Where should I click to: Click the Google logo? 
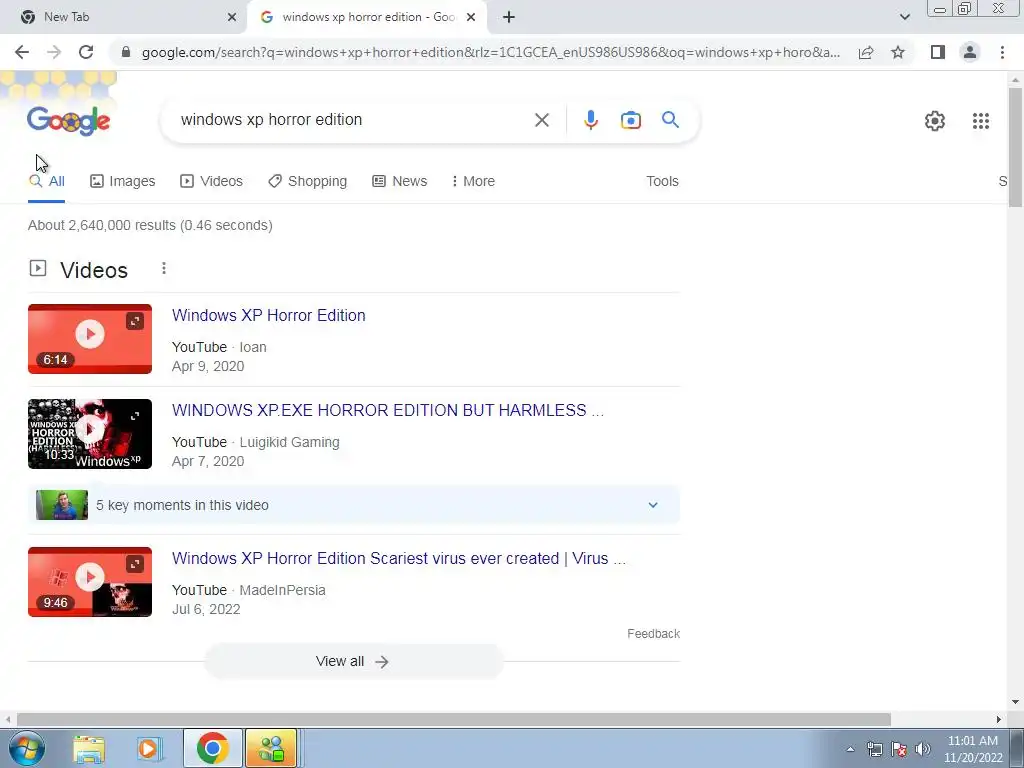[69, 120]
